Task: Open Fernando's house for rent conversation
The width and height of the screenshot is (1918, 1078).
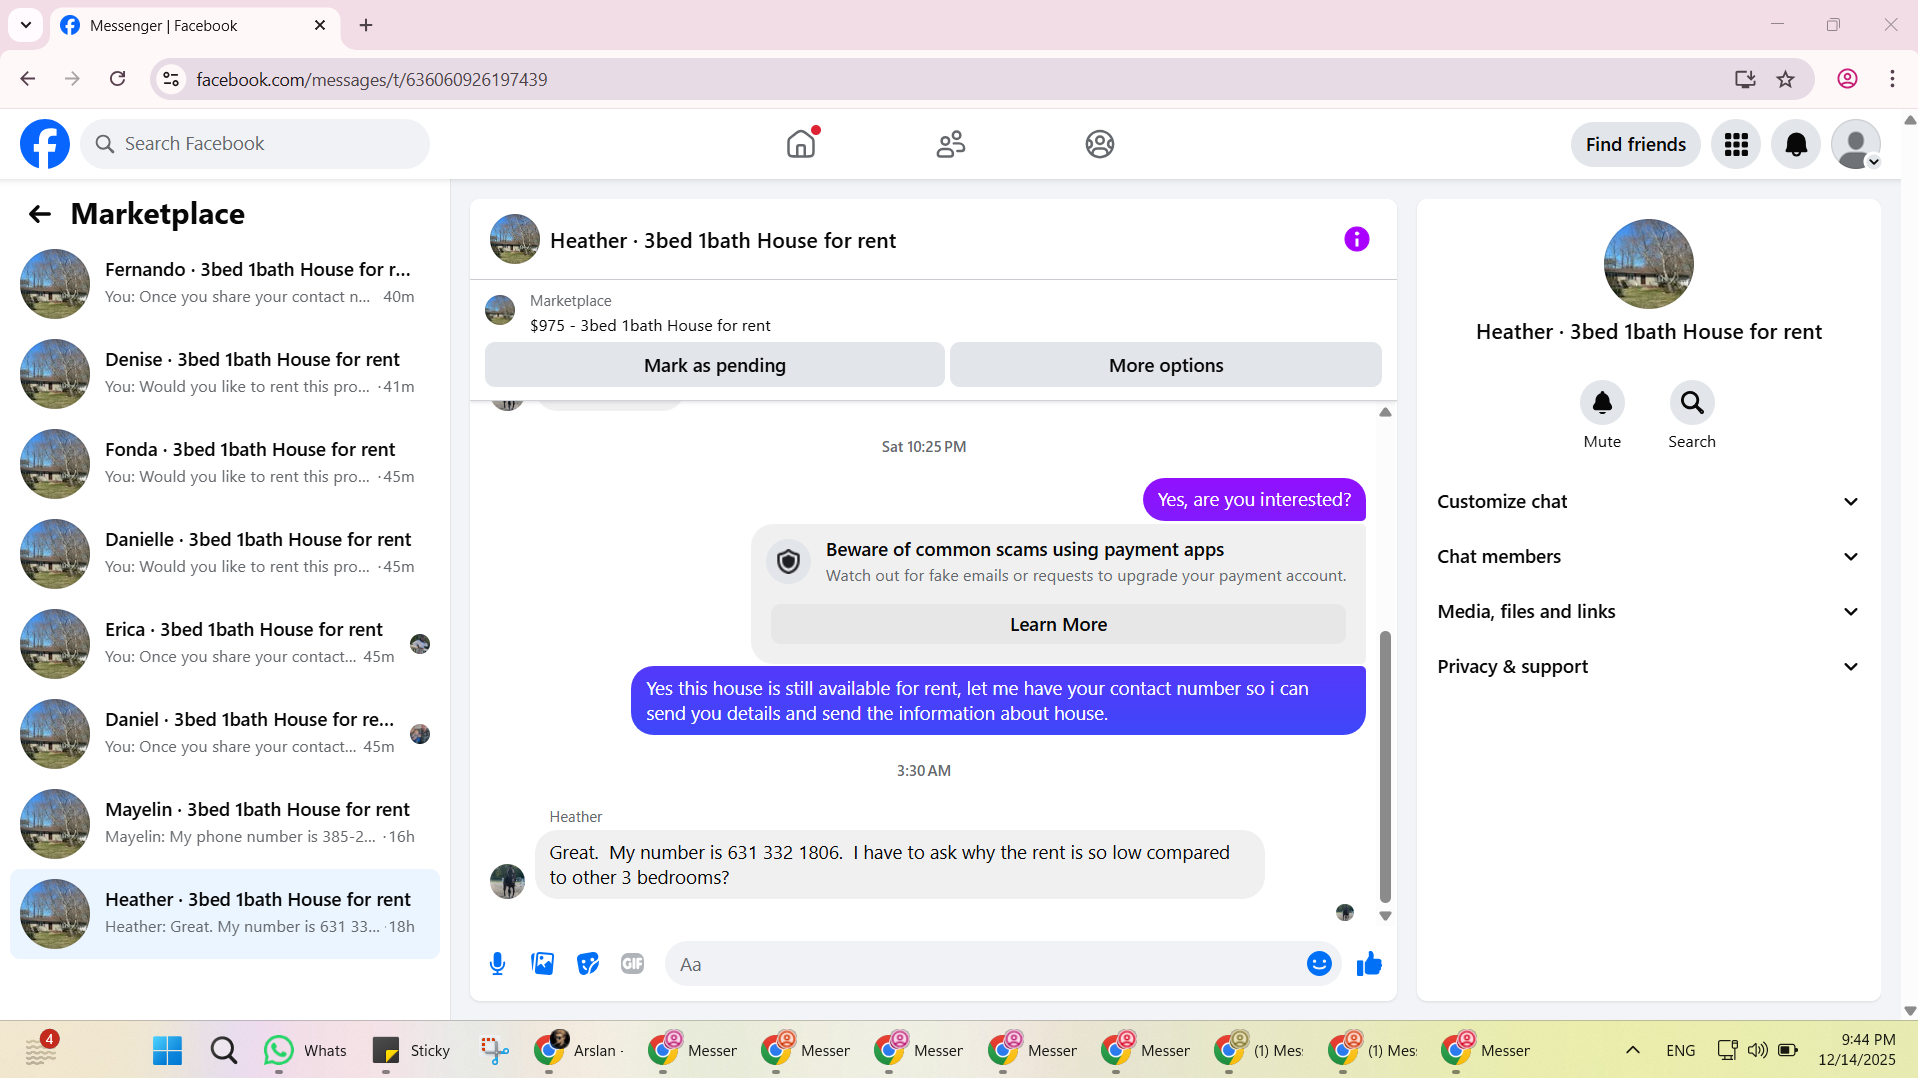Action: point(225,284)
